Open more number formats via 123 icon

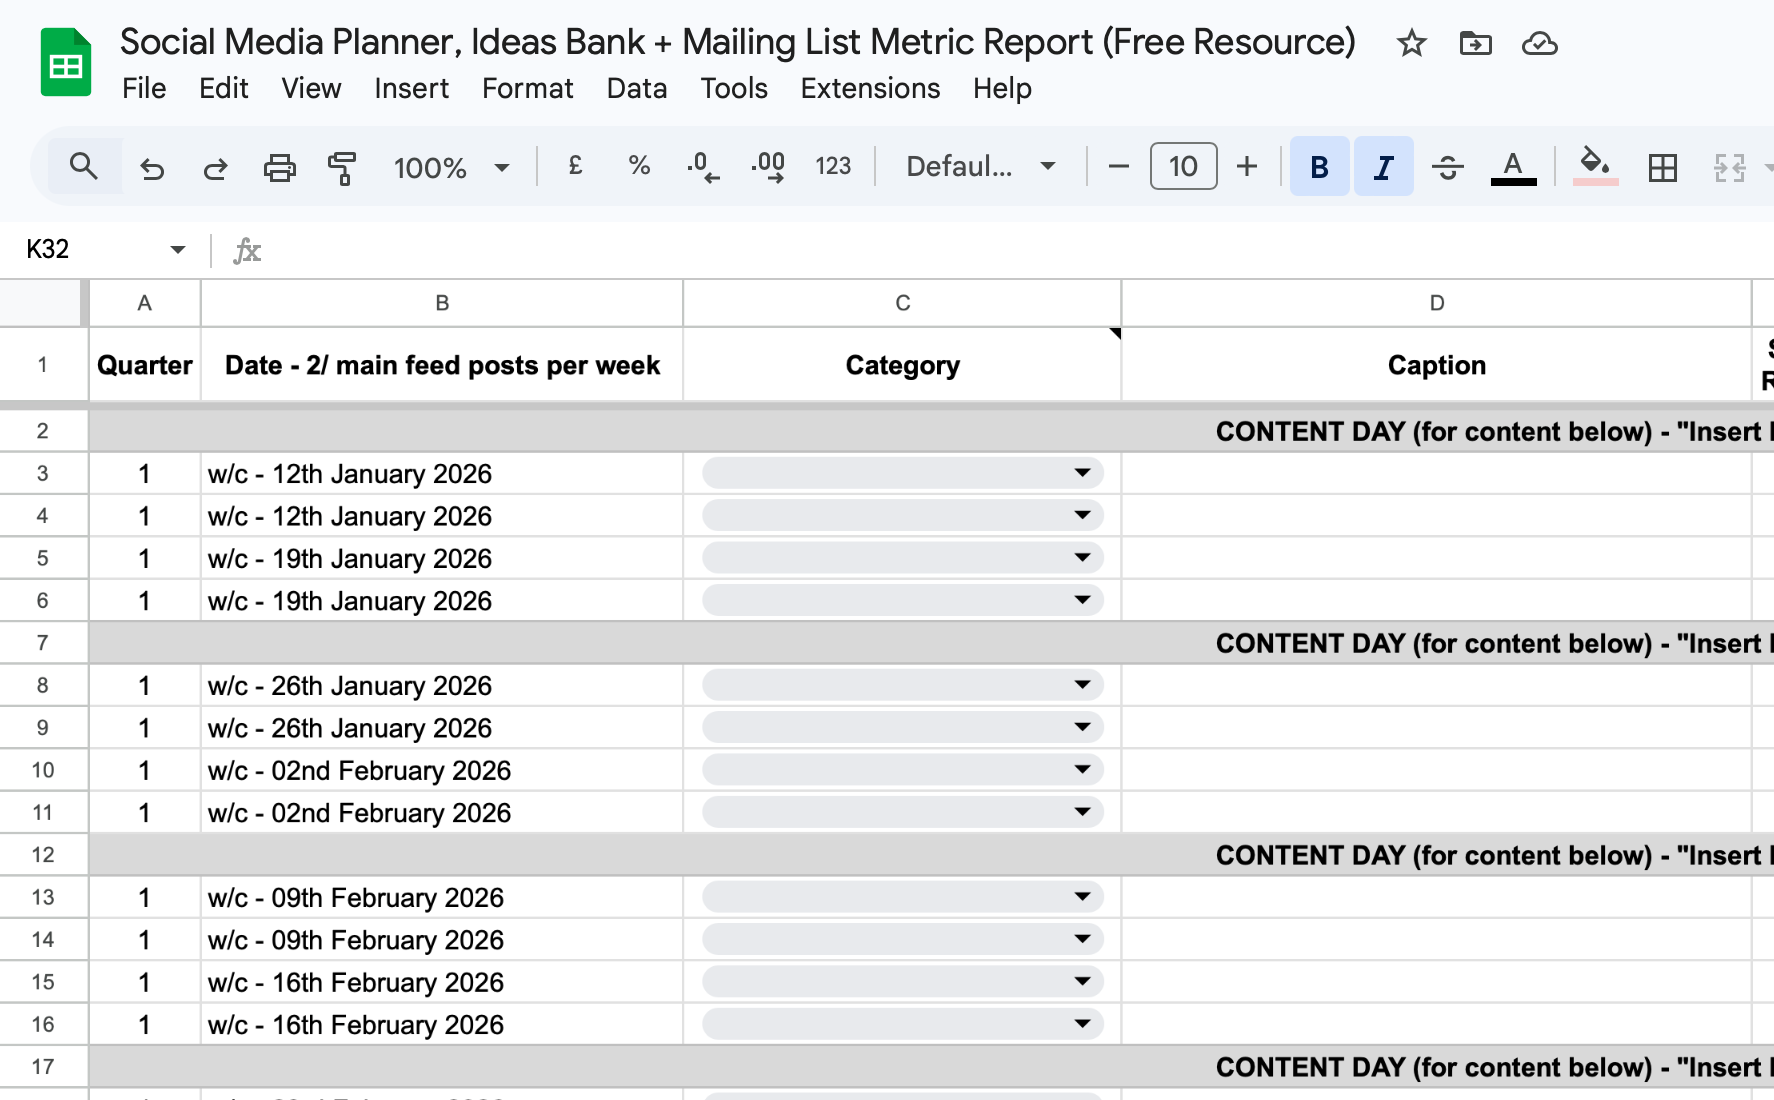click(x=833, y=166)
